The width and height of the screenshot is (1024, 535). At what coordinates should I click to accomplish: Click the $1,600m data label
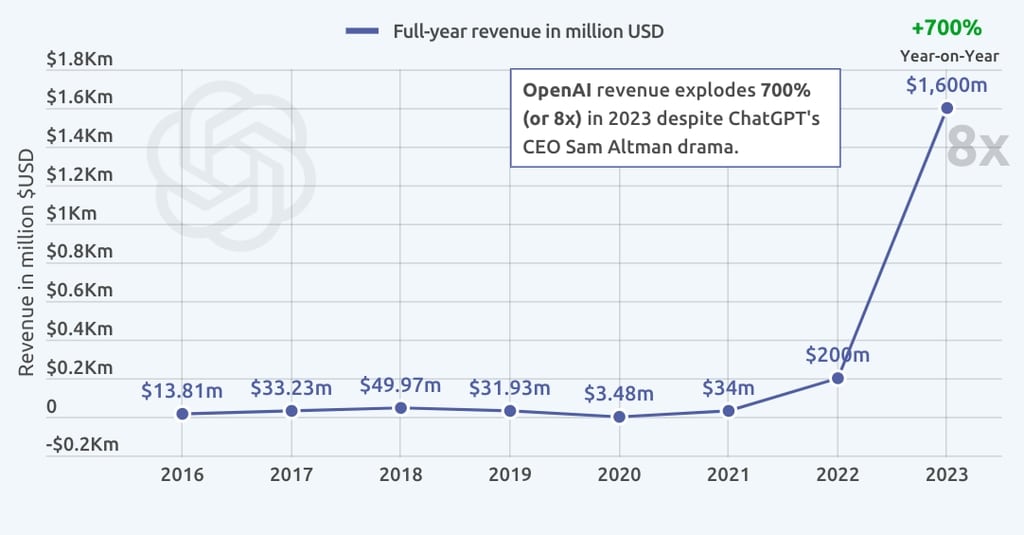(946, 85)
